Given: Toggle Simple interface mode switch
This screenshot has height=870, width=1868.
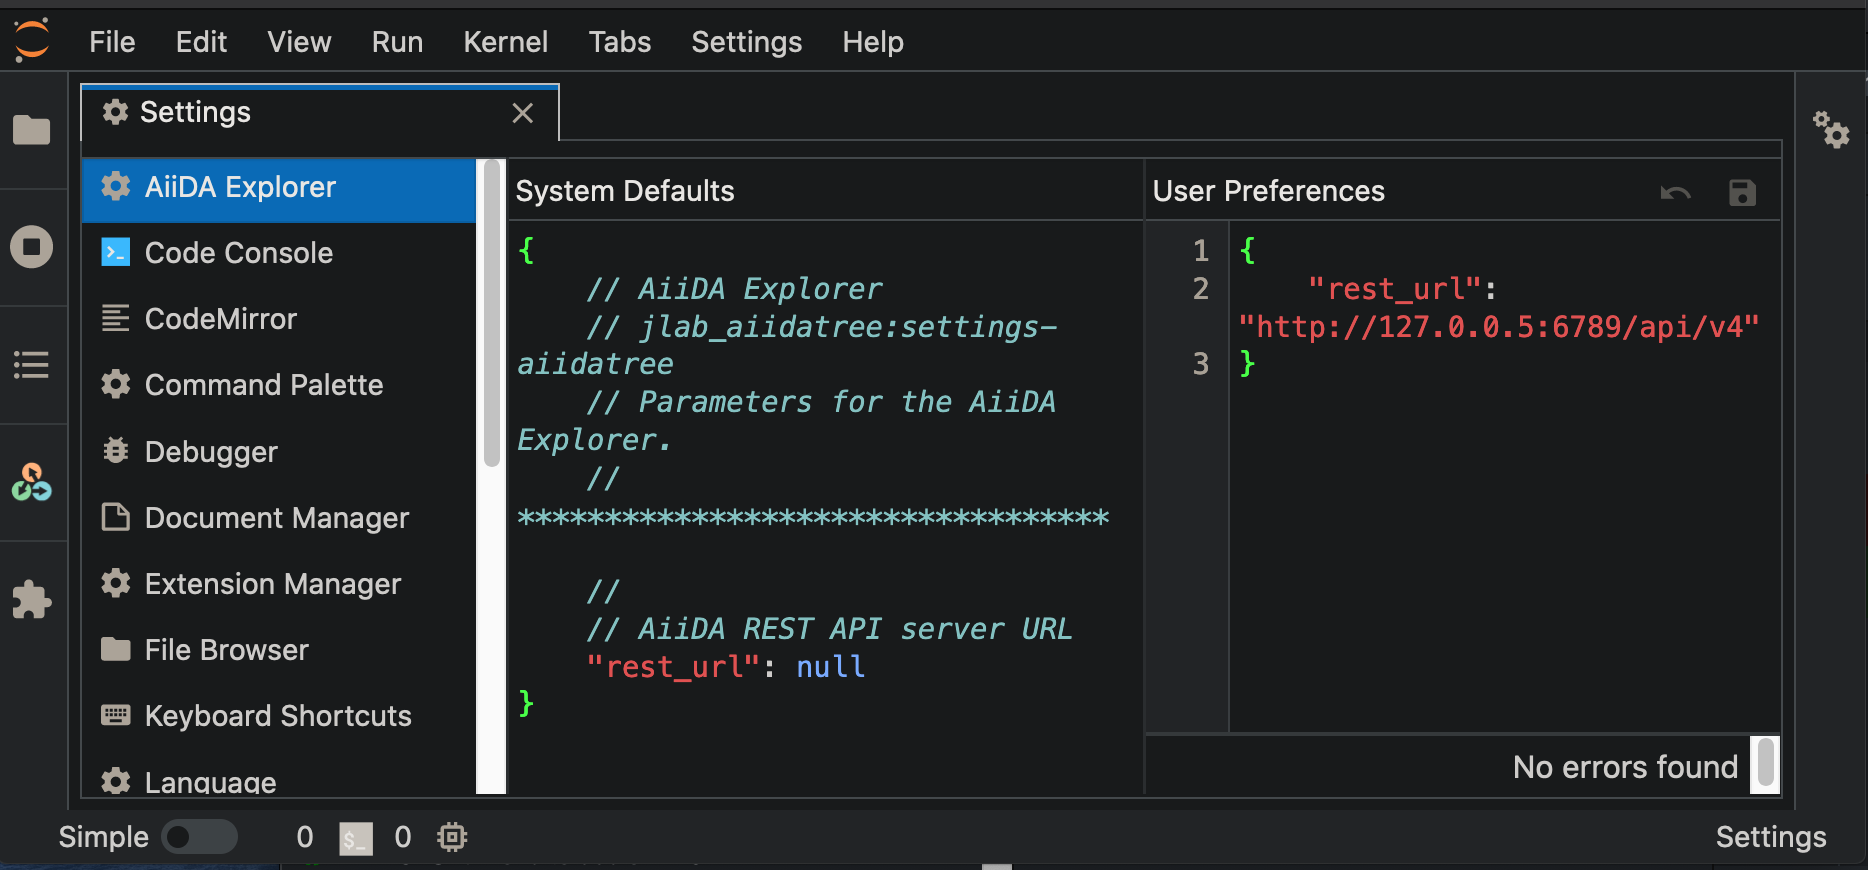Looking at the screenshot, I should (199, 837).
